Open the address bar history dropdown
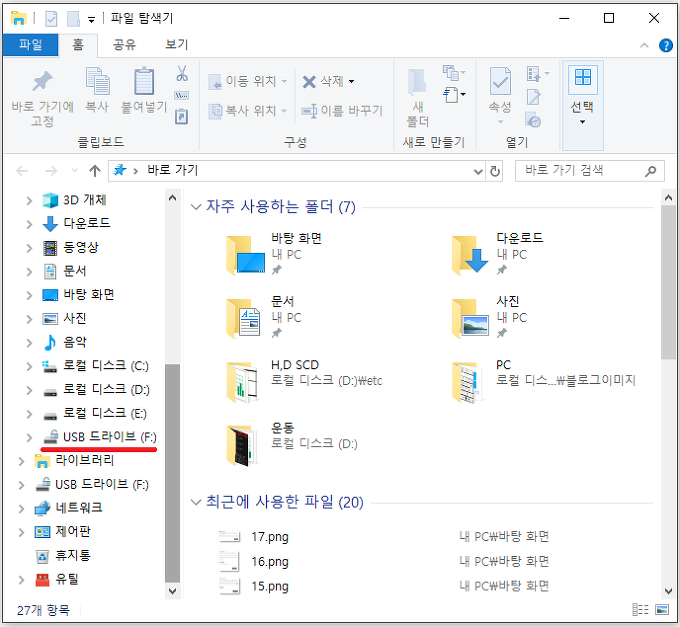680x627 pixels. [x=478, y=171]
